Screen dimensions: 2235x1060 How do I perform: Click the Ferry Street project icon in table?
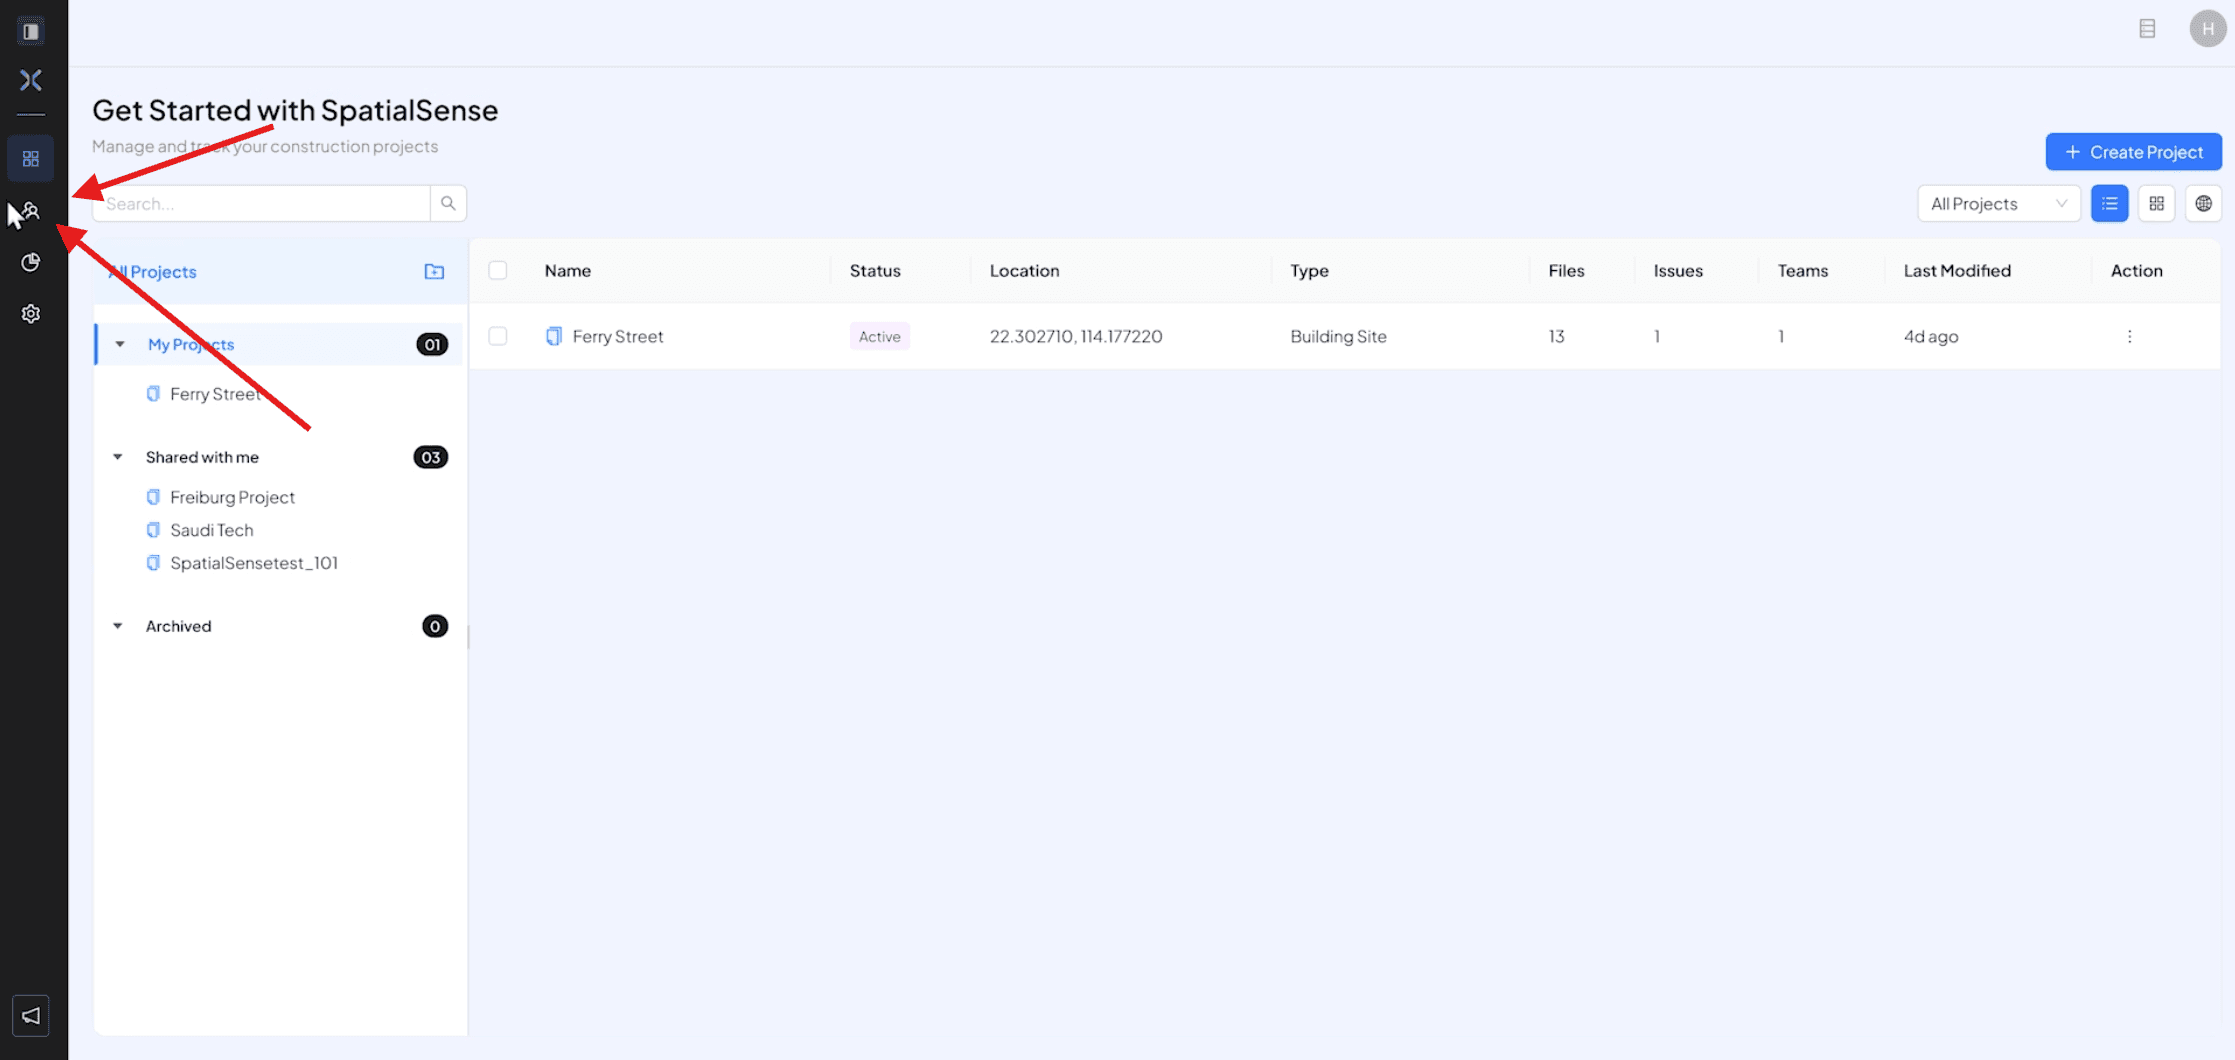tap(553, 336)
